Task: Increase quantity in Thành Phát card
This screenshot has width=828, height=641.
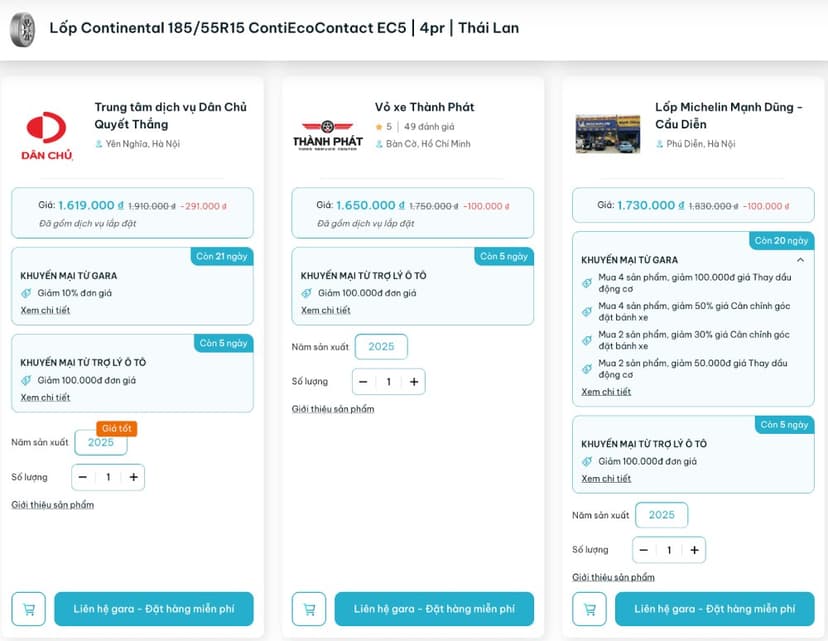Action: coord(414,382)
